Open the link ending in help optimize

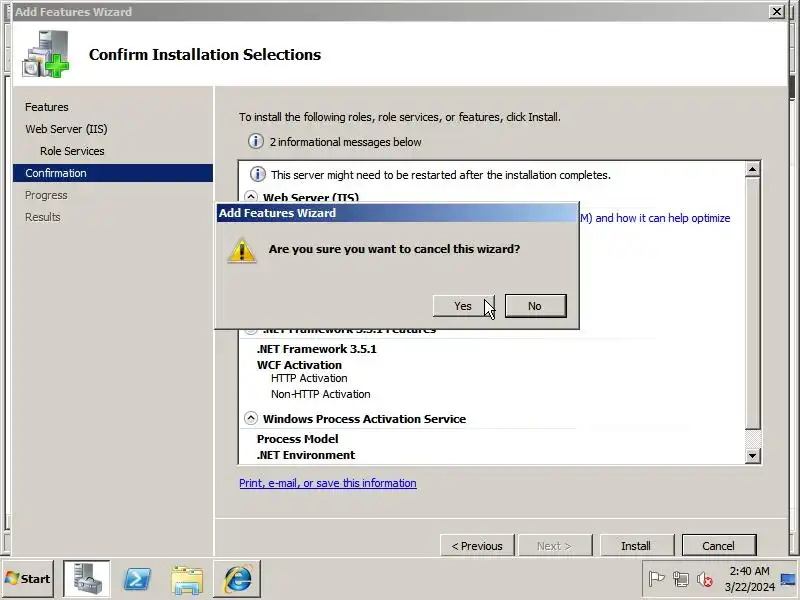[655, 218]
